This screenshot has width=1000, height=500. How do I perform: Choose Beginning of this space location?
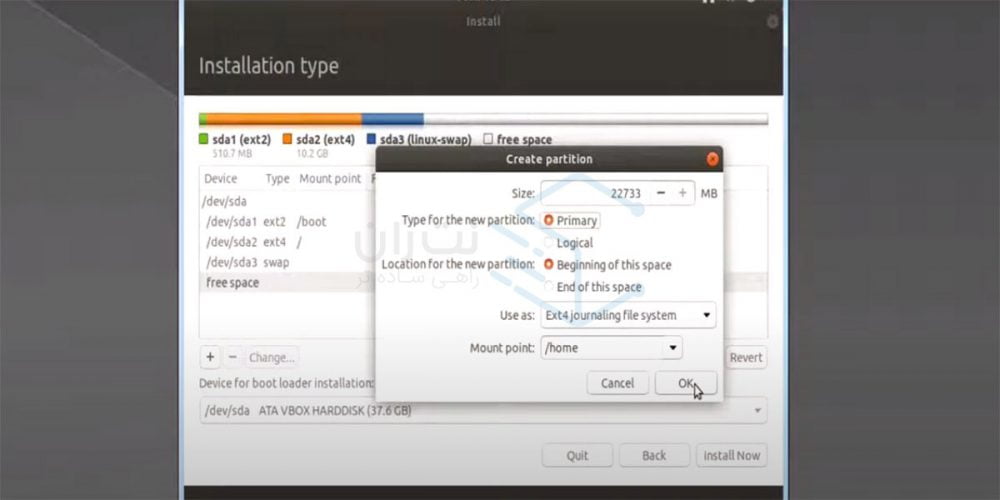[549, 265]
